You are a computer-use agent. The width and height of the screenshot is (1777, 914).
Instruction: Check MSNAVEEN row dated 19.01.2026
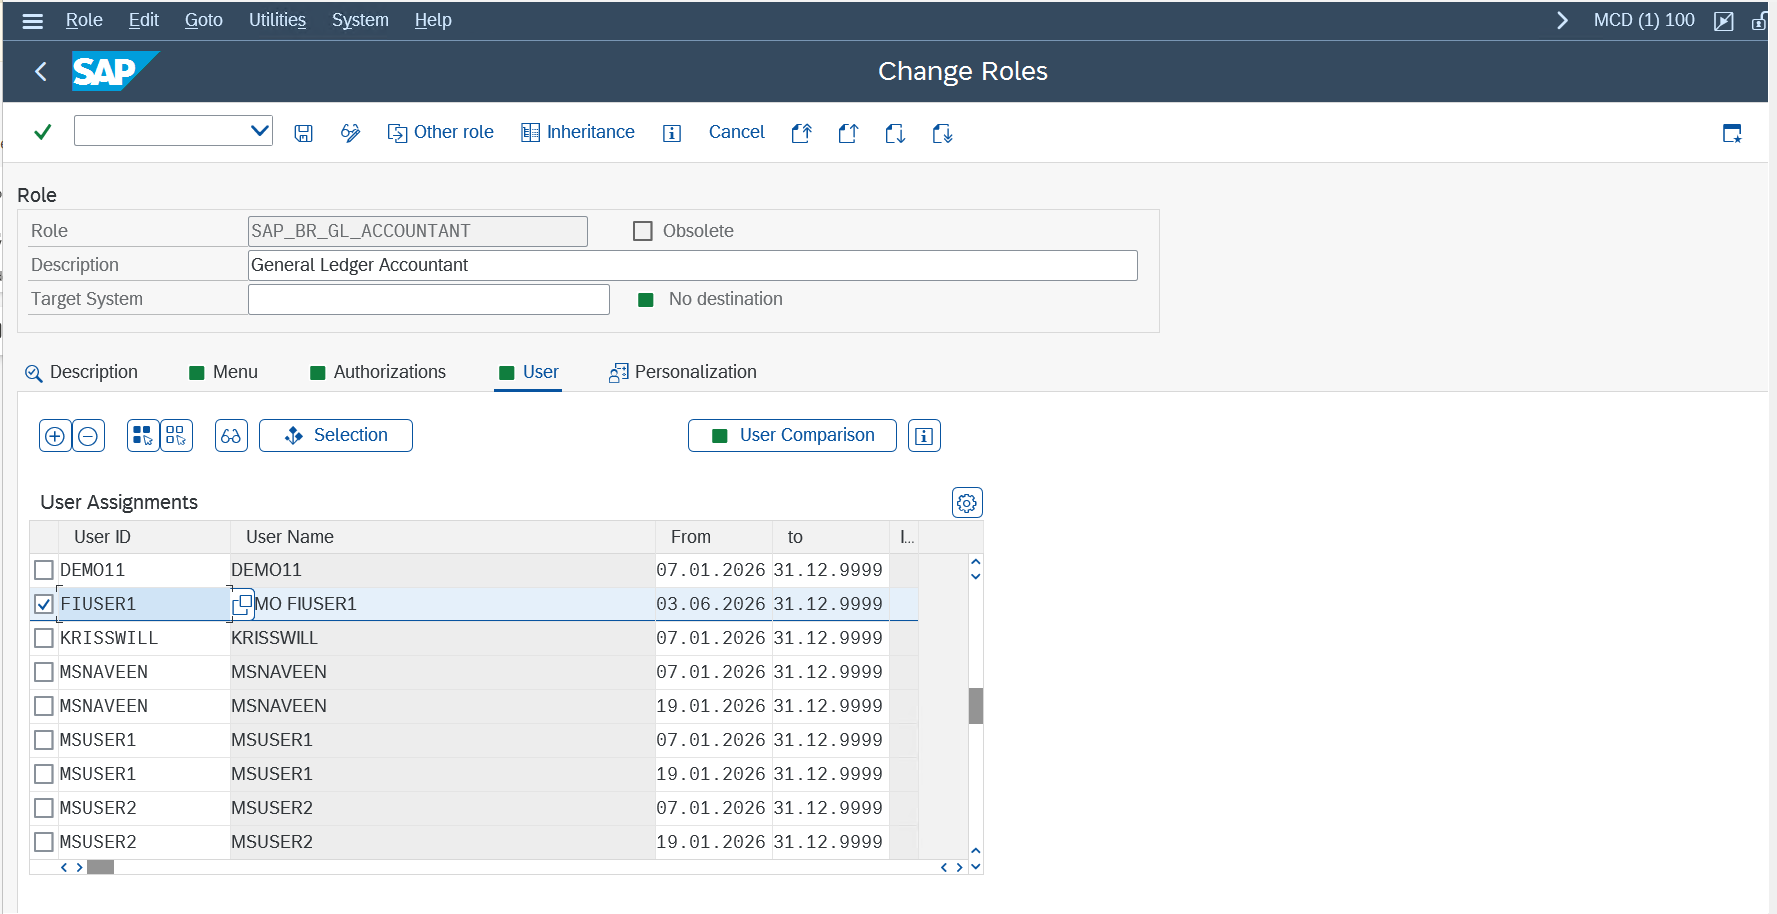44,706
